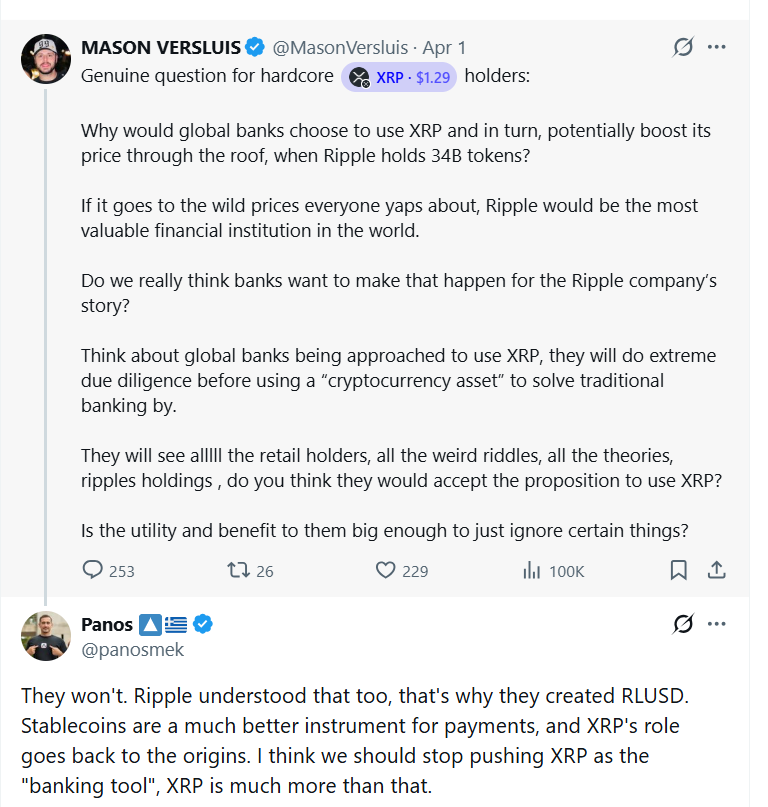
Task: Click the Grok icon on Panos's reply
Action: (684, 624)
